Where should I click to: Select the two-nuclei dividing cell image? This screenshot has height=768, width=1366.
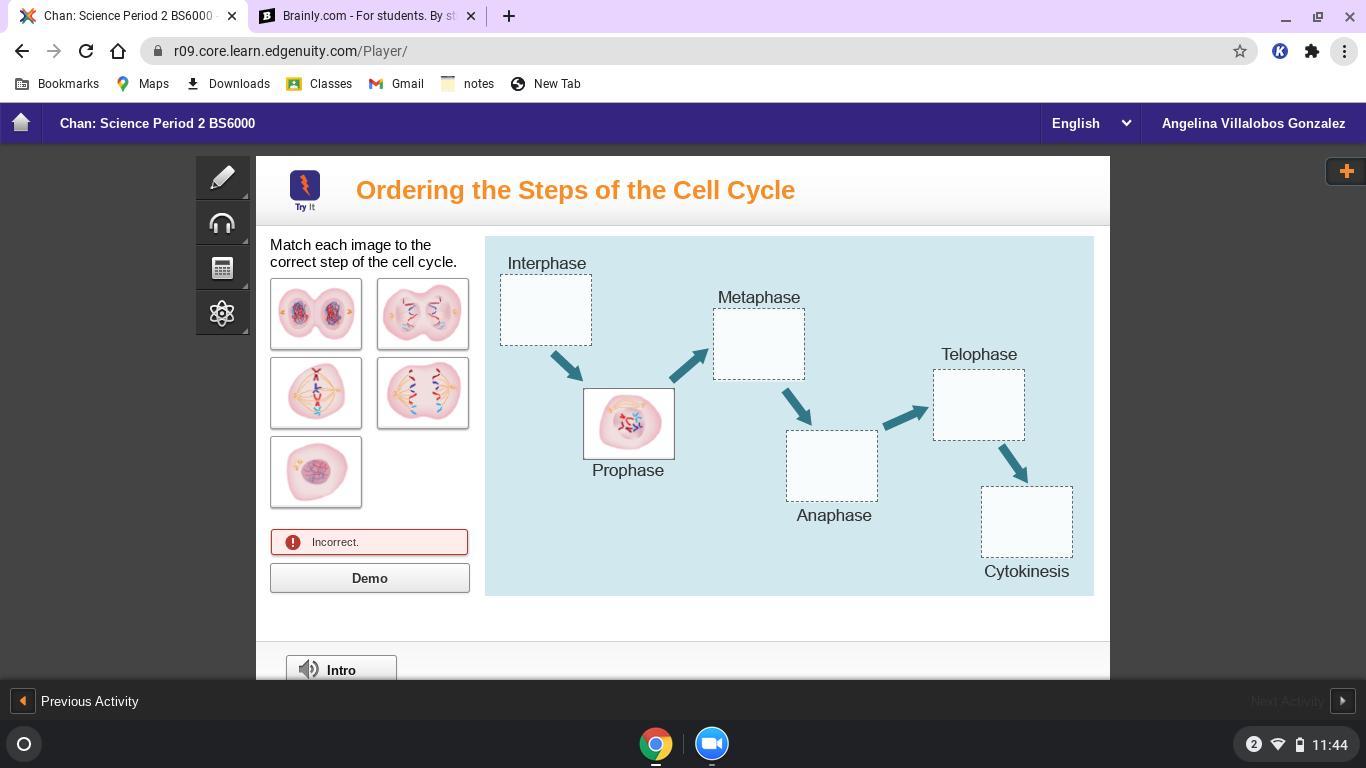pyautogui.click(x=316, y=314)
